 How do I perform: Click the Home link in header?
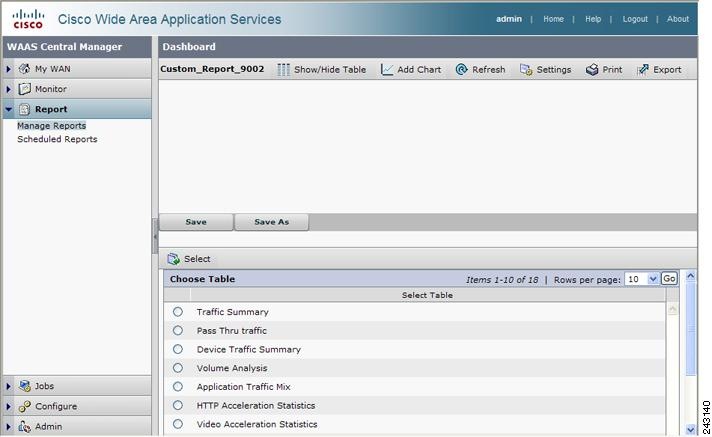553,19
